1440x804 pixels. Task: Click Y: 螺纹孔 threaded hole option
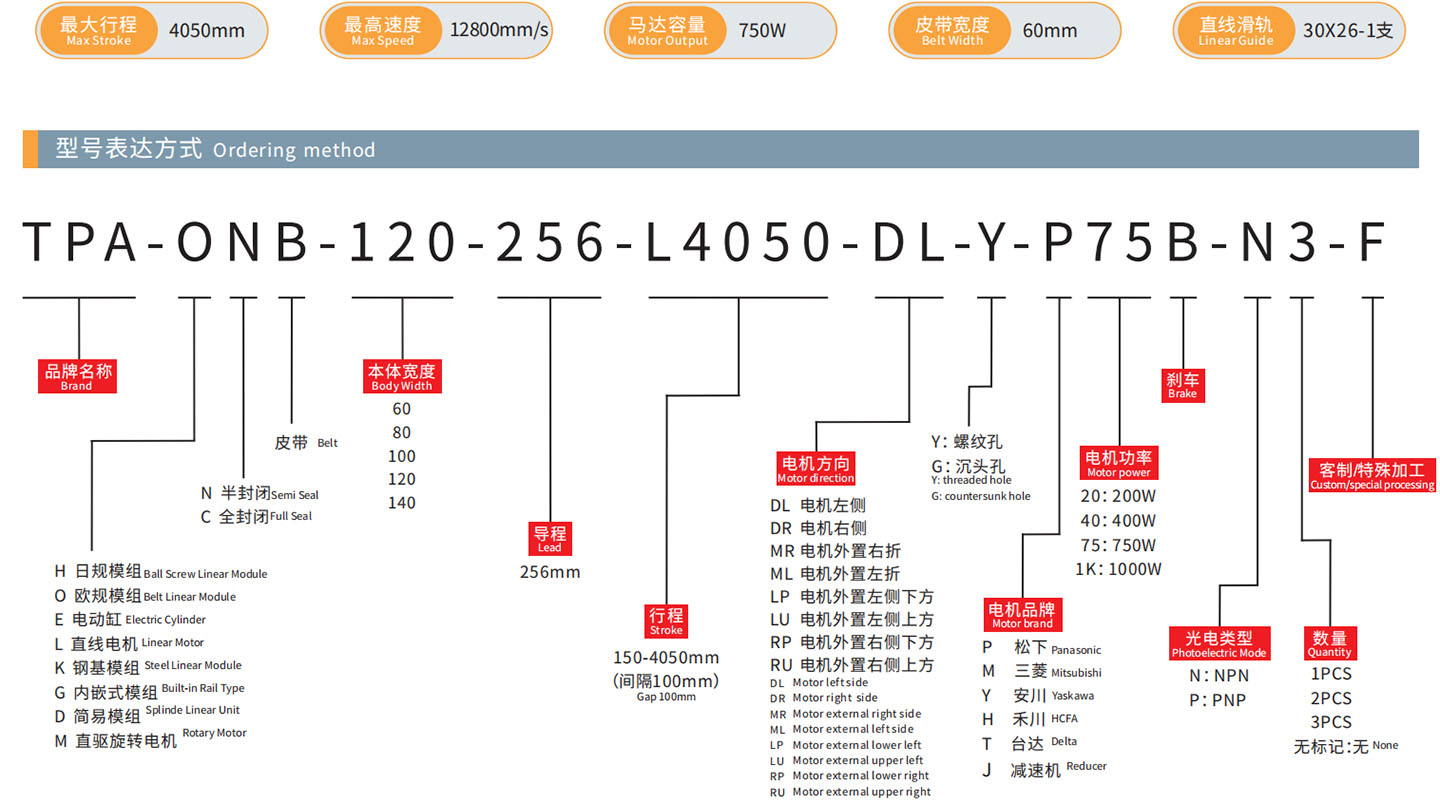point(967,441)
